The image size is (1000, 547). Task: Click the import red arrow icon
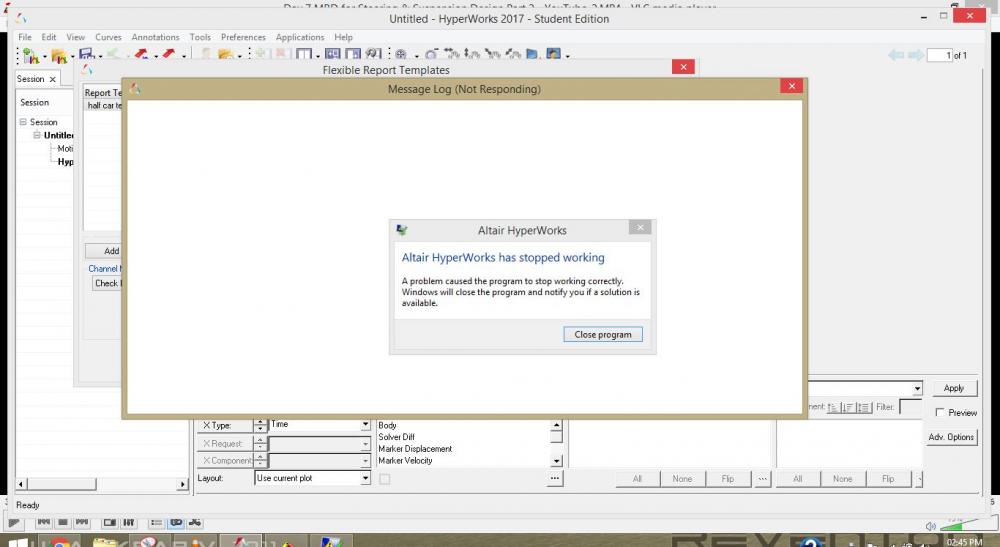[141, 55]
